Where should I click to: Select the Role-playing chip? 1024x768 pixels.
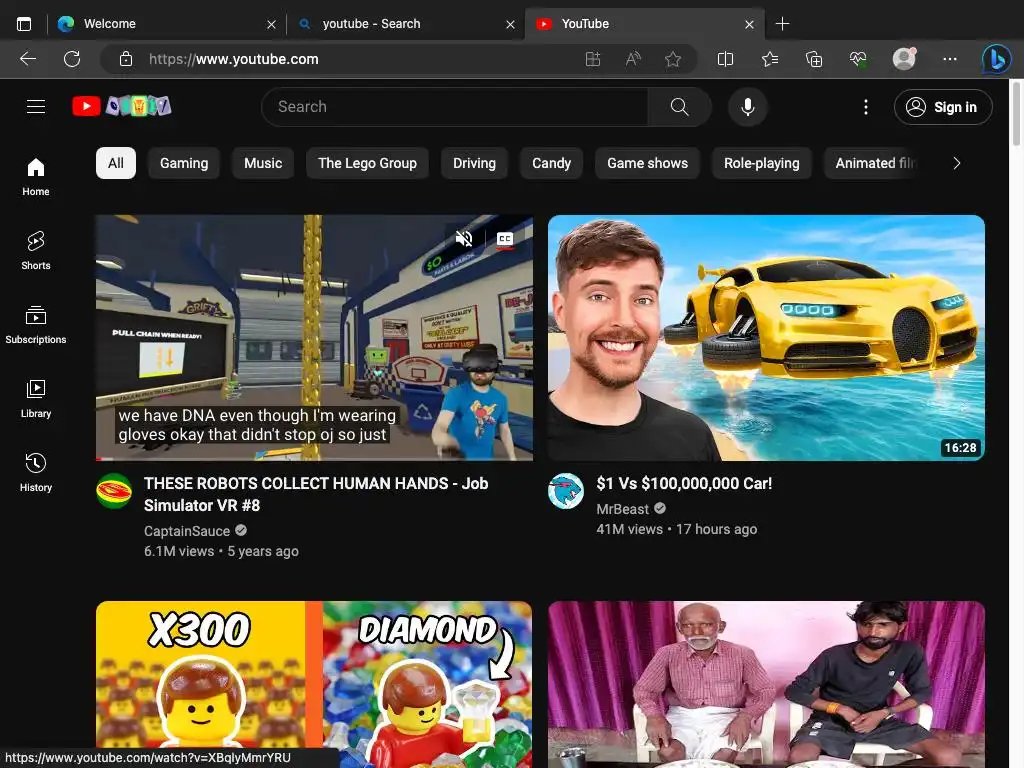tap(761, 163)
